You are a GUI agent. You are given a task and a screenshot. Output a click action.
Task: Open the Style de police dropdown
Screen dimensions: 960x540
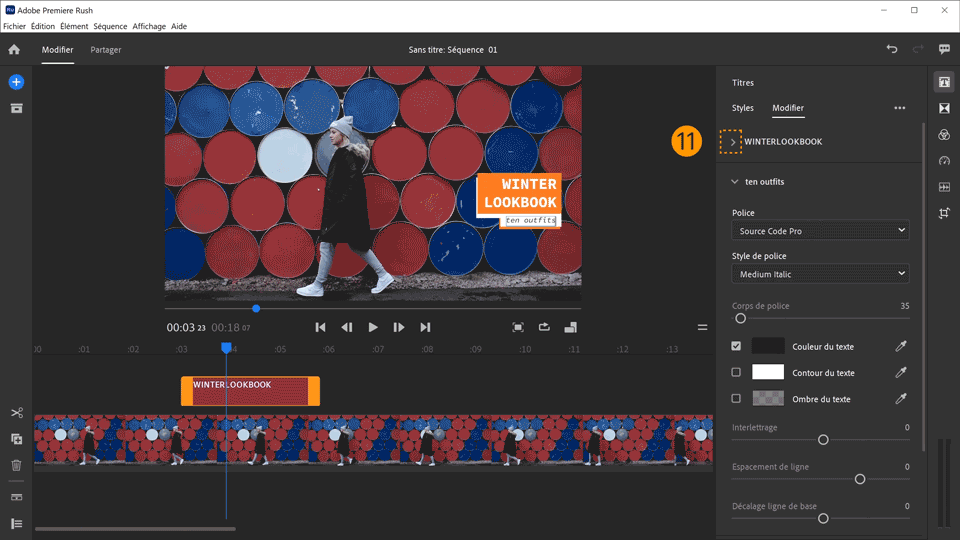pos(820,274)
